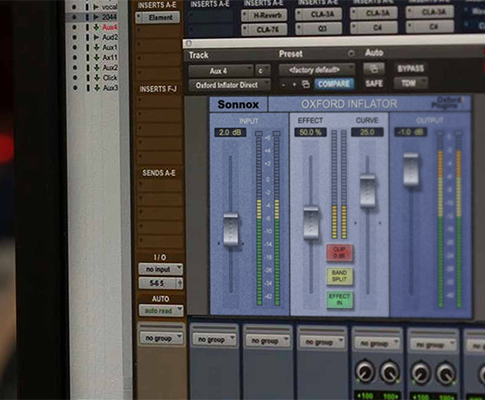Image resolution: width=485 pixels, height=400 pixels.
Task: Click the plug-in automation enable icon
Action: (x=374, y=69)
